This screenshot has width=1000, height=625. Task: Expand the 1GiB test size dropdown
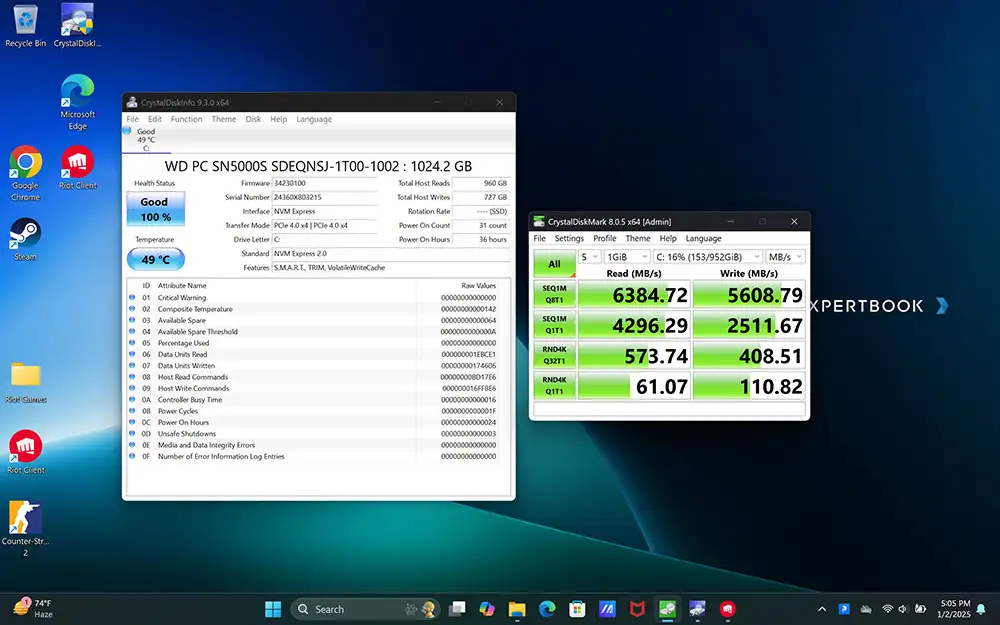tap(626, 257)
